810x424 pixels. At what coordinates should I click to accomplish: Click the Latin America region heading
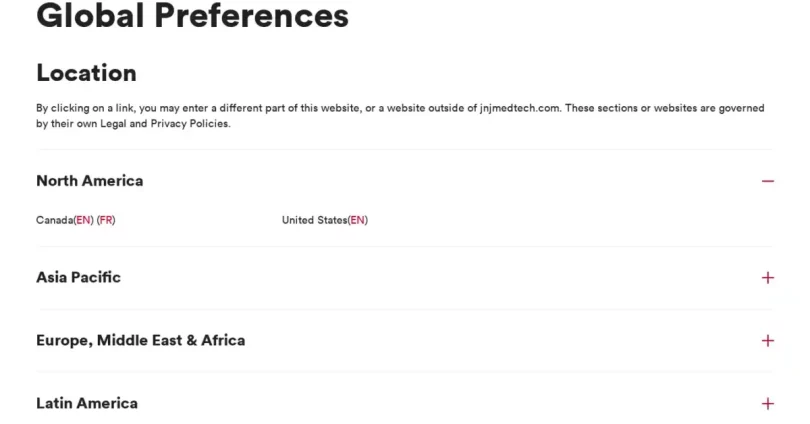click(x=87, y=403)
